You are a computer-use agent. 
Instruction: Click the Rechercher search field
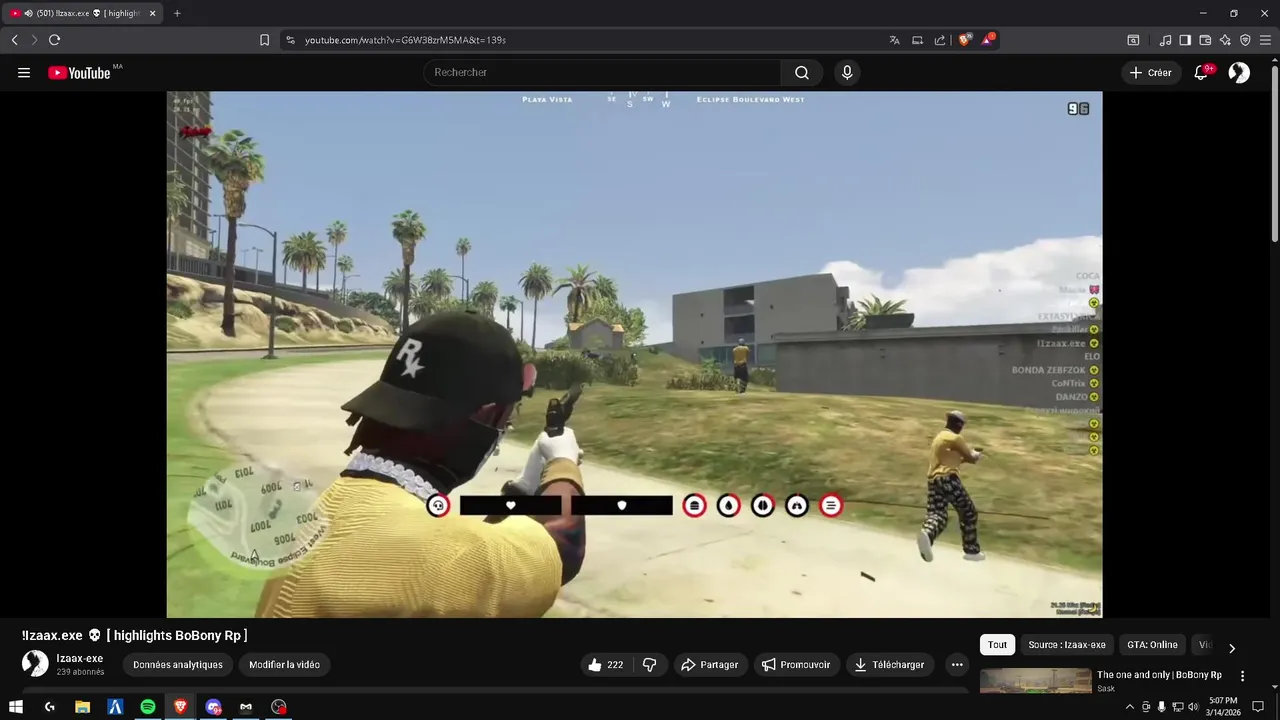click(602, 73)
